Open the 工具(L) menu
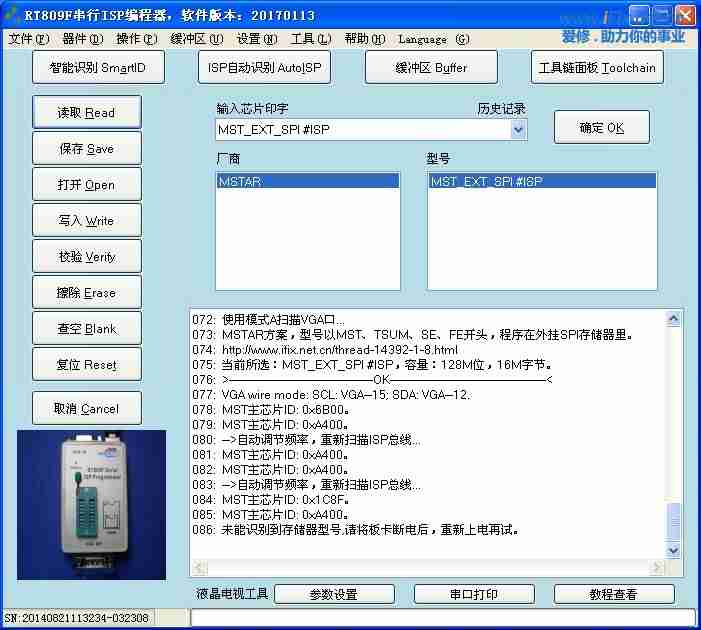 tap(311, 39)
